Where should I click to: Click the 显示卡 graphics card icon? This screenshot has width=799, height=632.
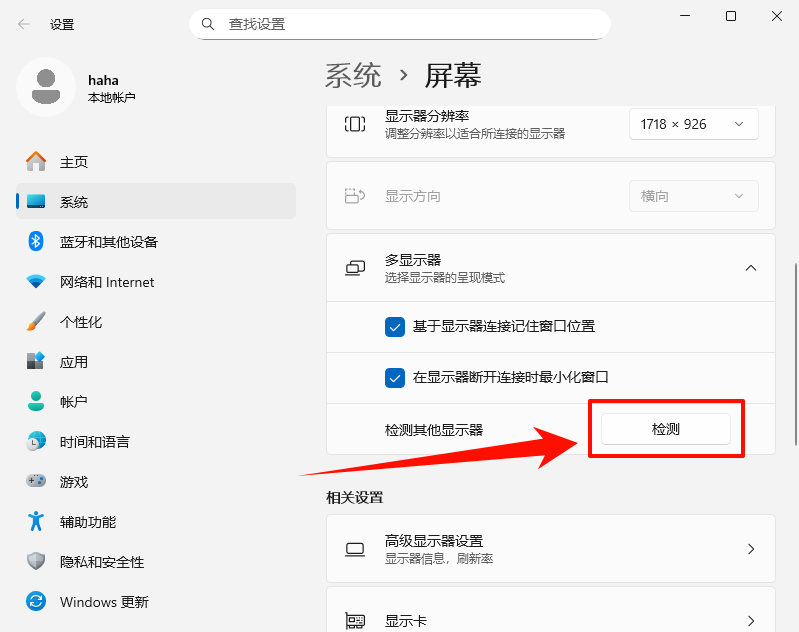pyautogui.click(x=355, y=621)
